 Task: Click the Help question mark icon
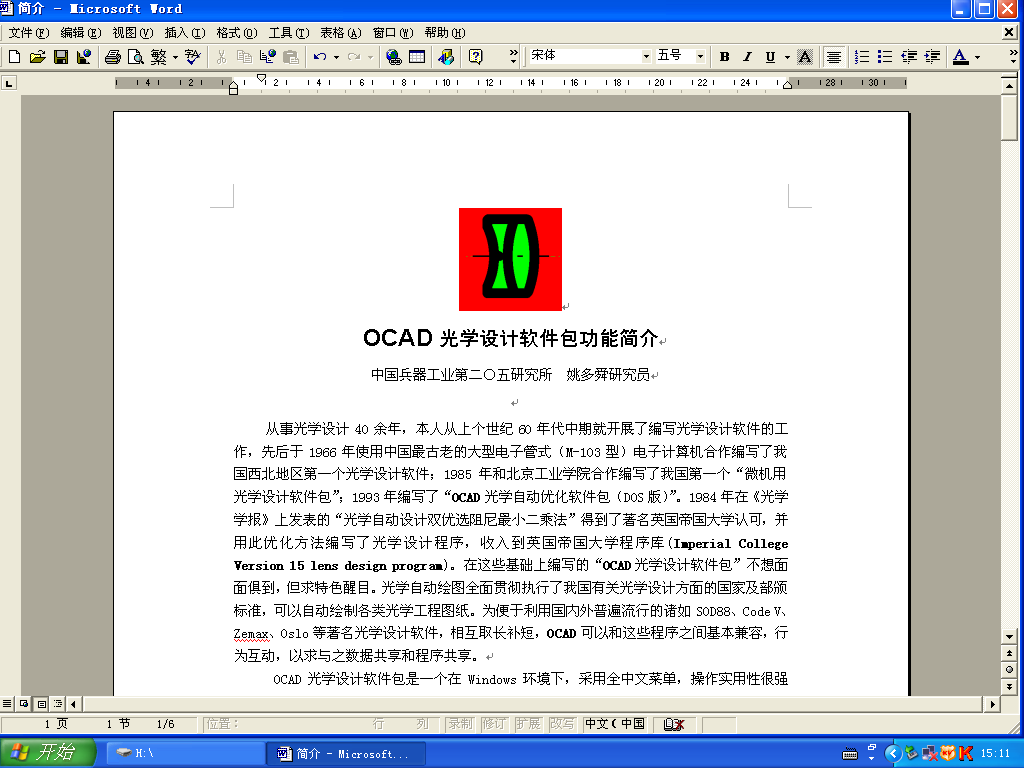coord(475,57)
